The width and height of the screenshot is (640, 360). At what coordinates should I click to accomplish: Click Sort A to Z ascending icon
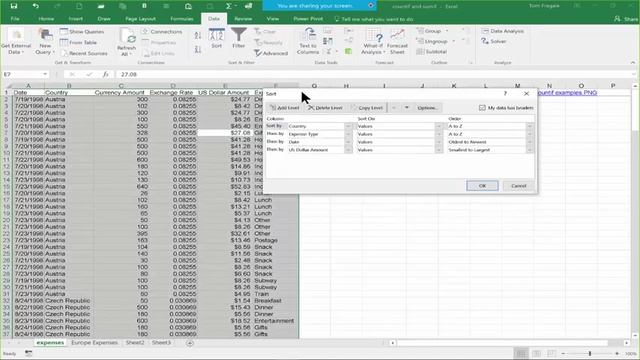(198, 36)
